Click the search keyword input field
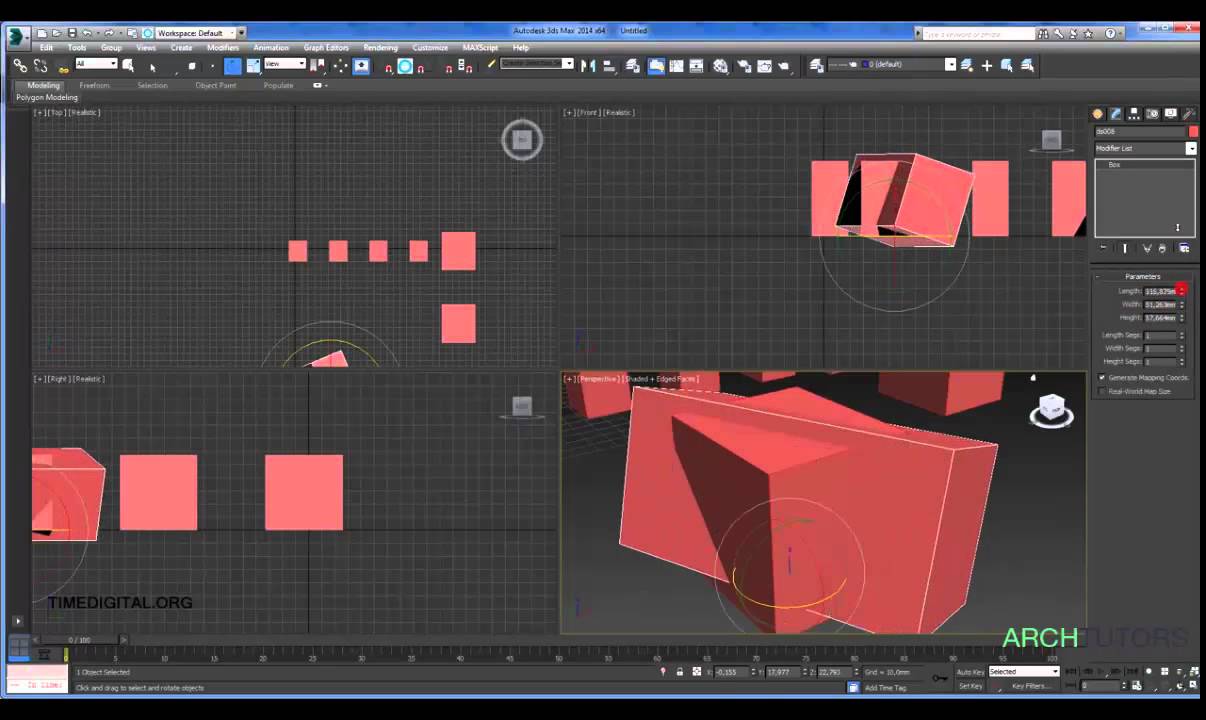The width and height of the screenshot is (1206, 720). pyautogui.click(x=978, y=34)
